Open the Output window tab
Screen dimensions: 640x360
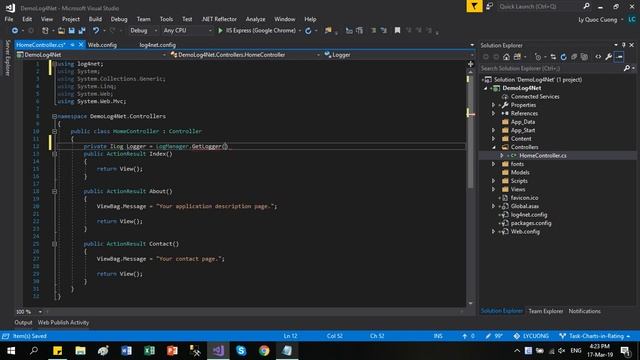click(23, 322)
